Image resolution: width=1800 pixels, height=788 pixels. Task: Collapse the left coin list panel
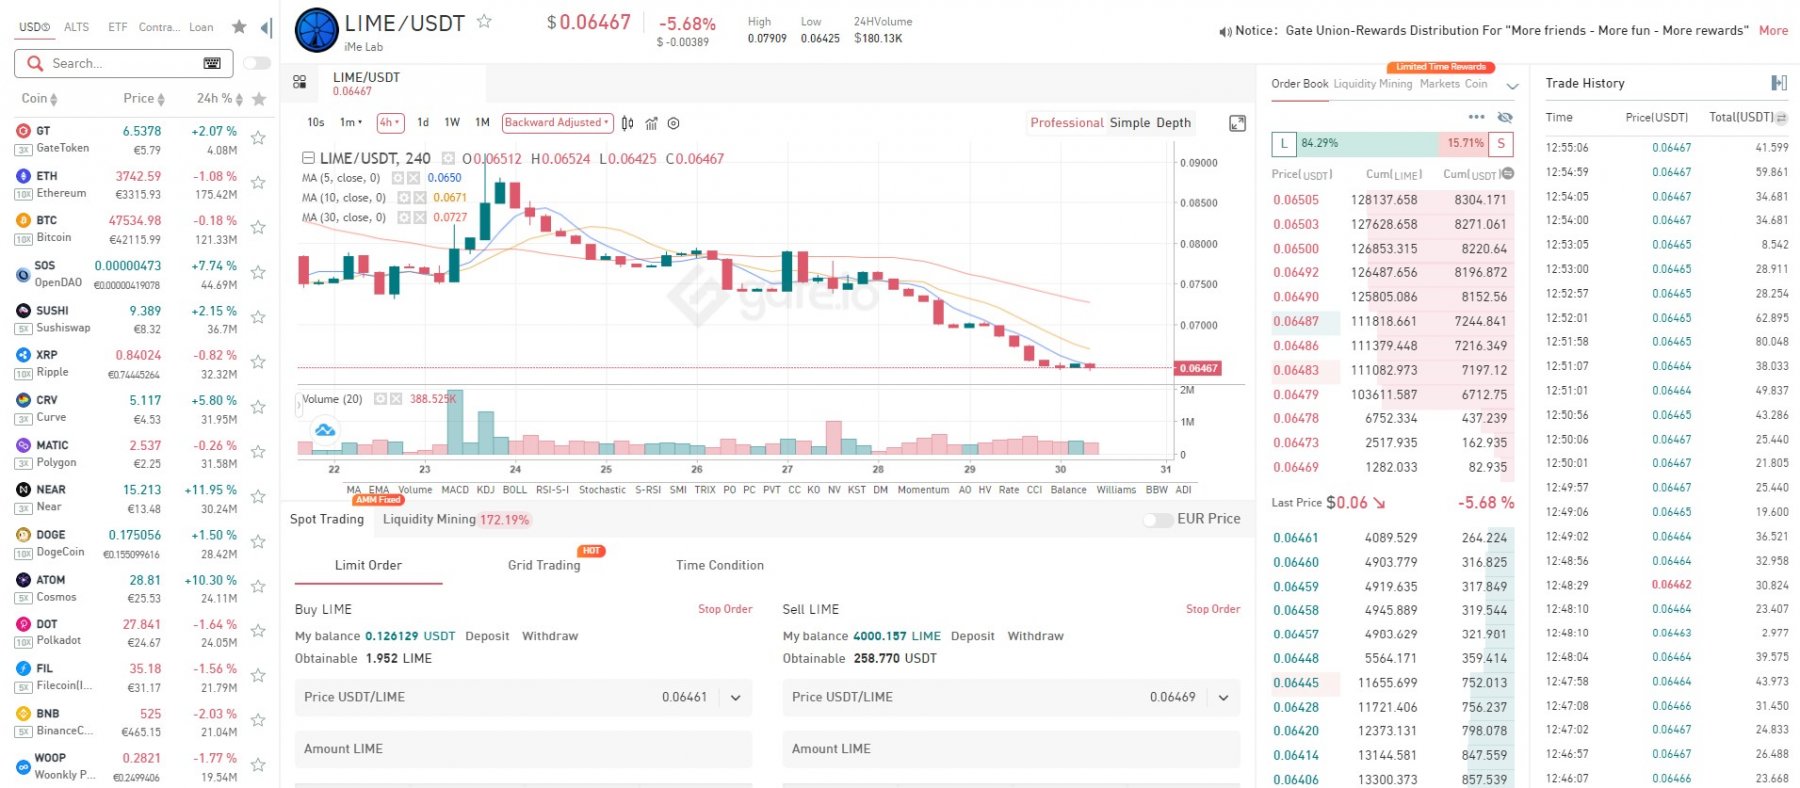(265, 27)
